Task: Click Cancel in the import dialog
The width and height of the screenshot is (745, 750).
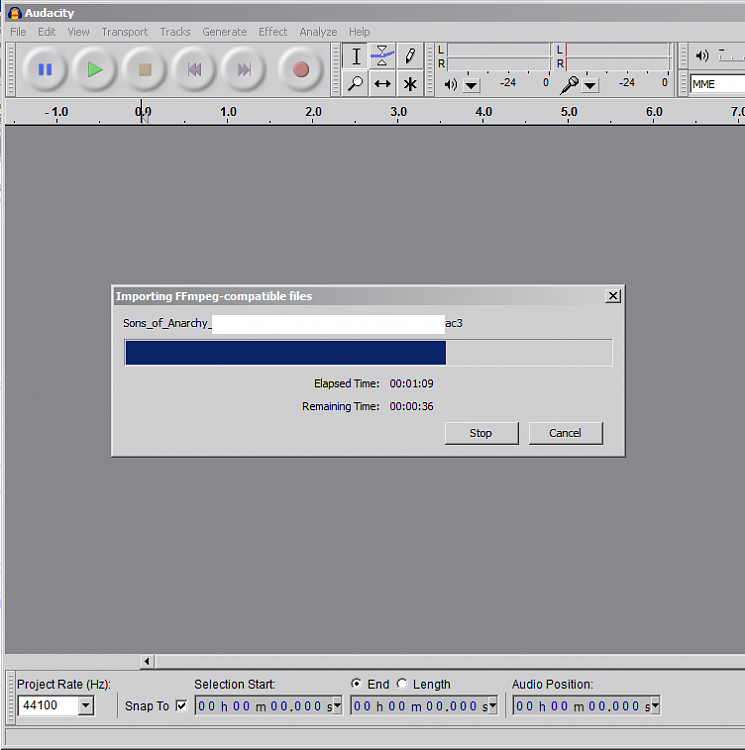Action: 565,433
